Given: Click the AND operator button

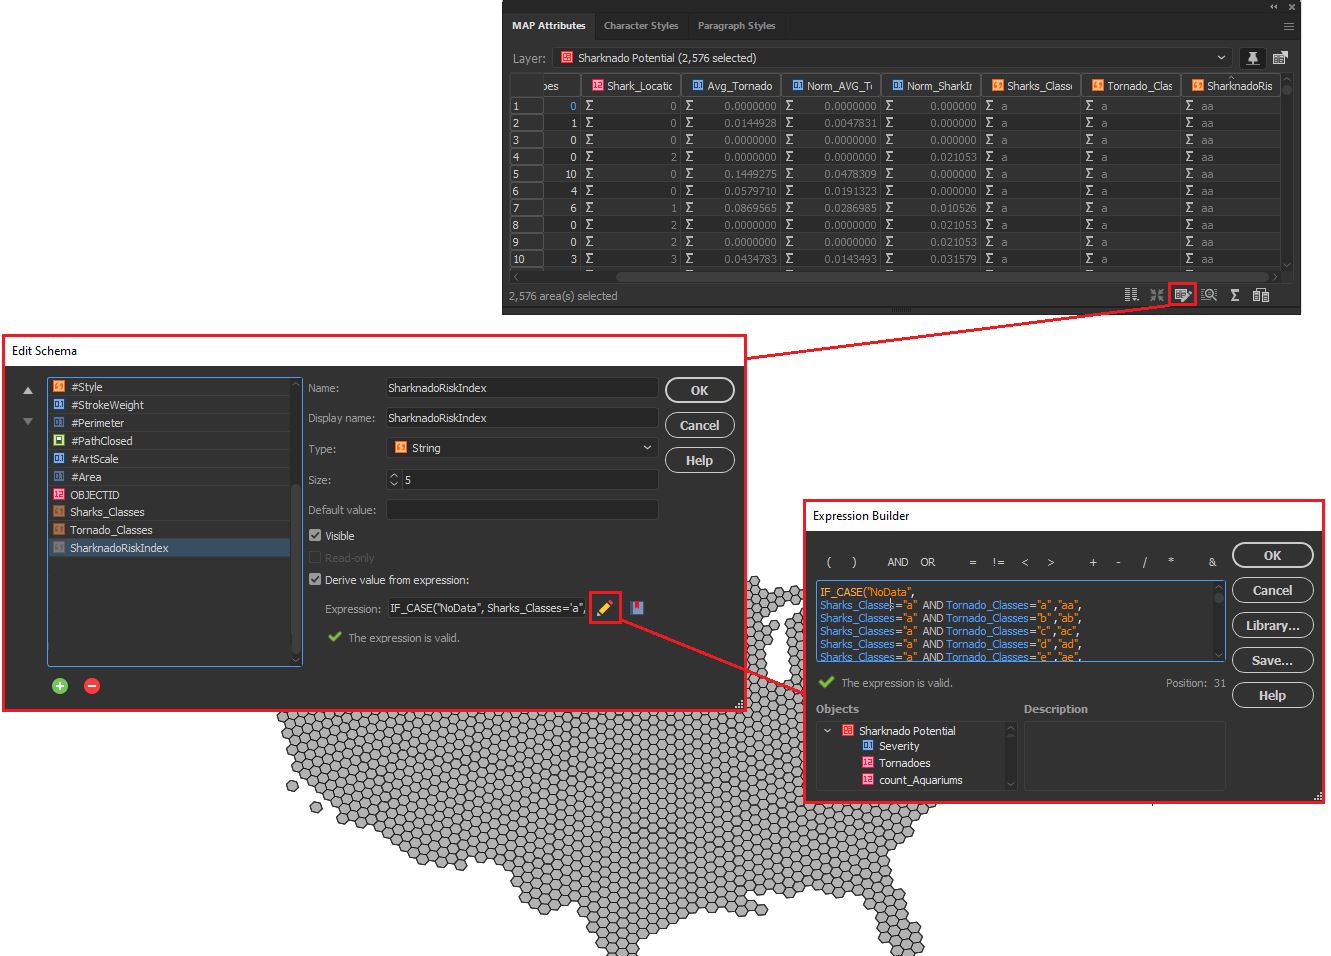Looking at the screenshot, I should [x=897, y=562].
